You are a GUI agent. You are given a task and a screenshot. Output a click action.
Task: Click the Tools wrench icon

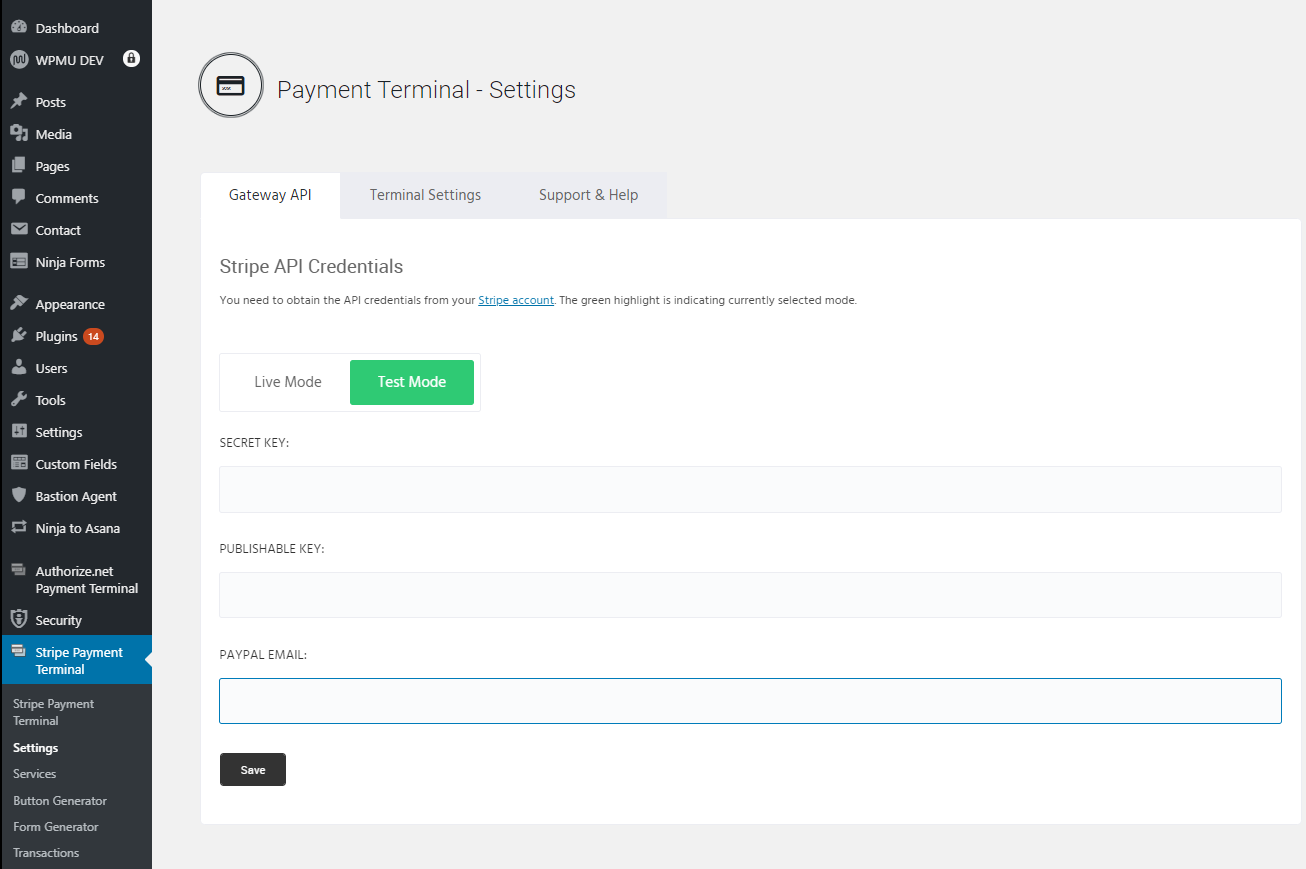coord(18,400)
